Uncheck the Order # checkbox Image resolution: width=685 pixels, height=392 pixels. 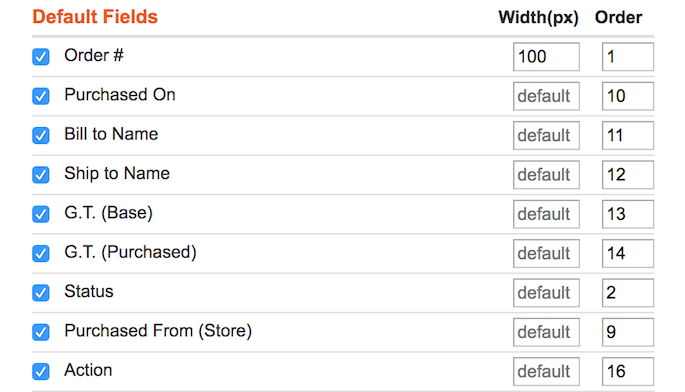(x=41, y=57)
